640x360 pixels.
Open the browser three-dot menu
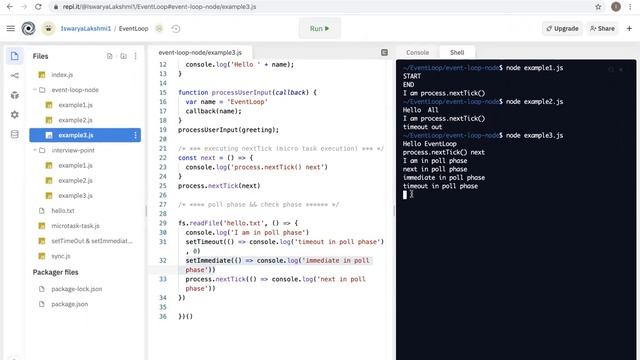point(631,7)
